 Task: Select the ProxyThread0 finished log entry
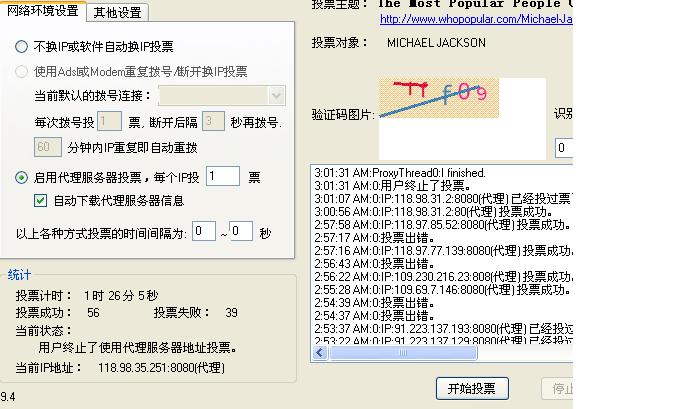[399, 173]
